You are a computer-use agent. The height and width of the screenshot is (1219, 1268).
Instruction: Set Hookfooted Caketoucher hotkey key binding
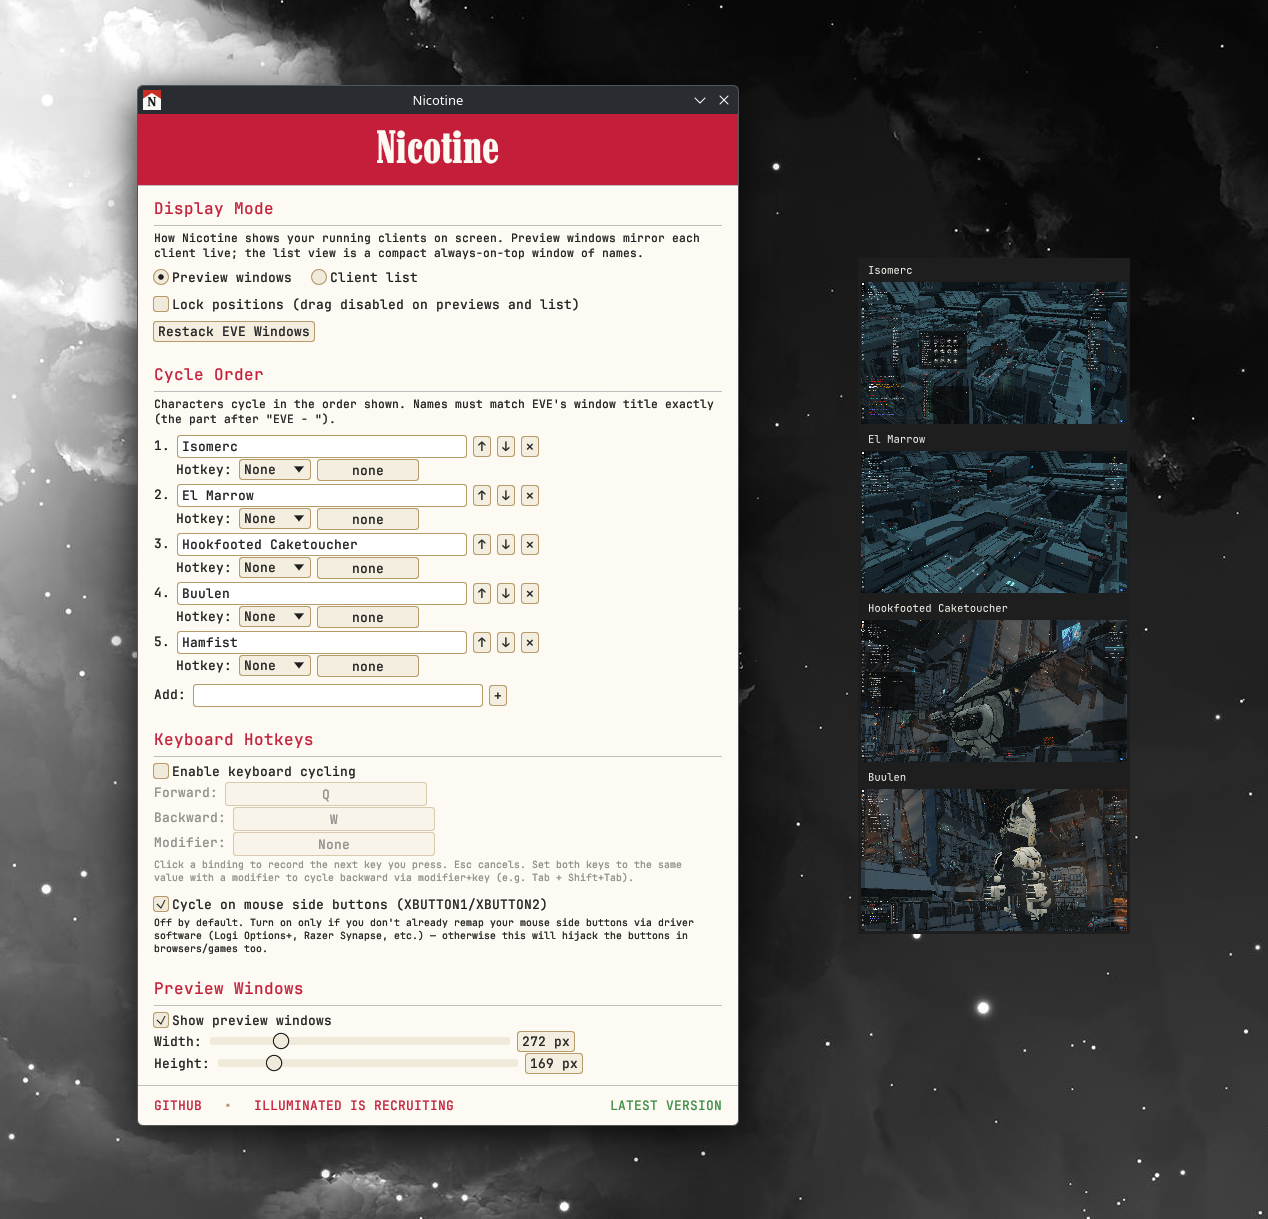[x=368, y=568]
